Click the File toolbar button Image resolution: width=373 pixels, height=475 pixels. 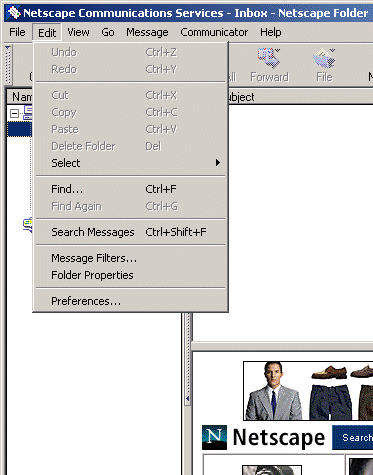[x=324, y=65]
